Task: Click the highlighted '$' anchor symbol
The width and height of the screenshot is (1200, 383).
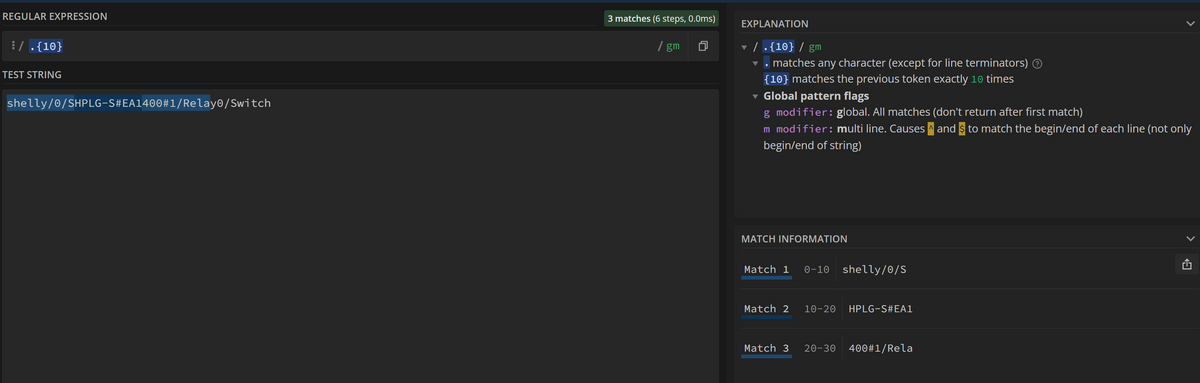Action: click(962, 129)
